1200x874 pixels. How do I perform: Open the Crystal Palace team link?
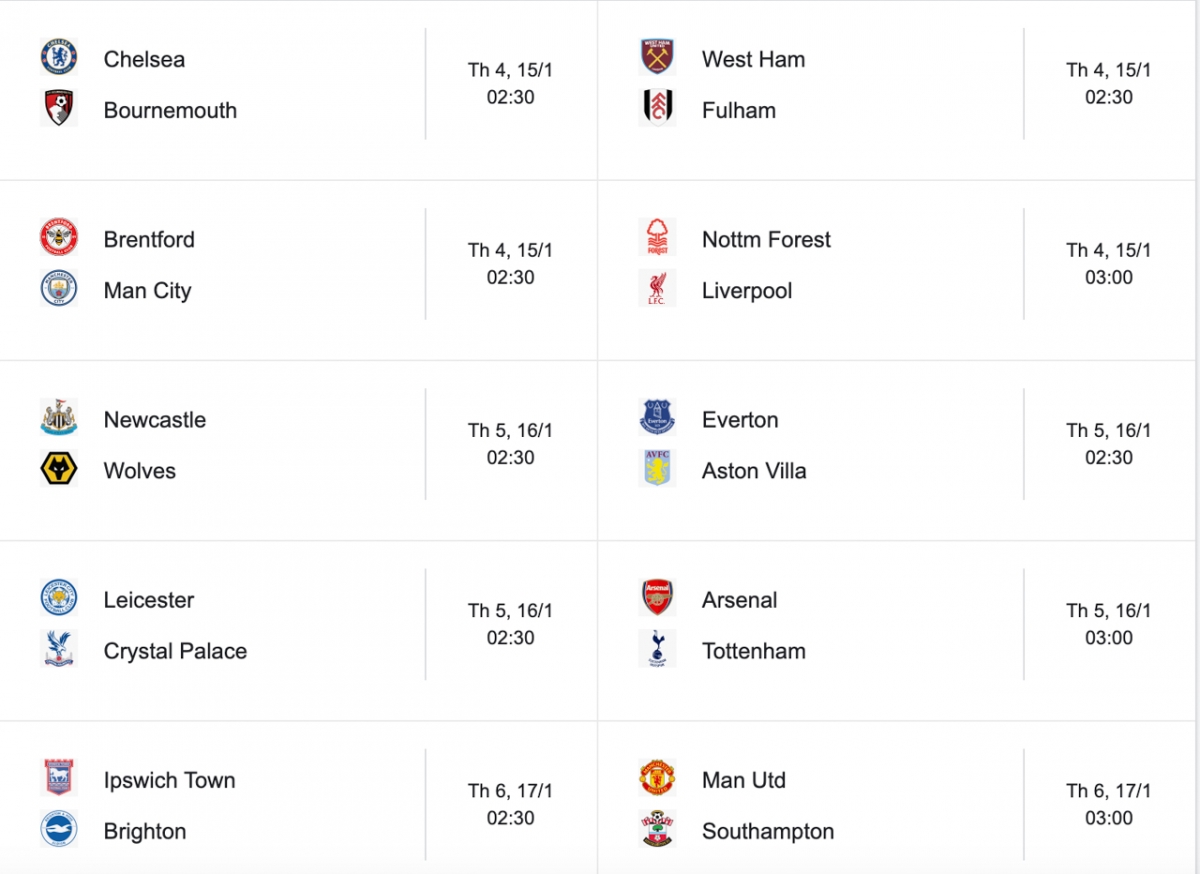pos(175,651)
